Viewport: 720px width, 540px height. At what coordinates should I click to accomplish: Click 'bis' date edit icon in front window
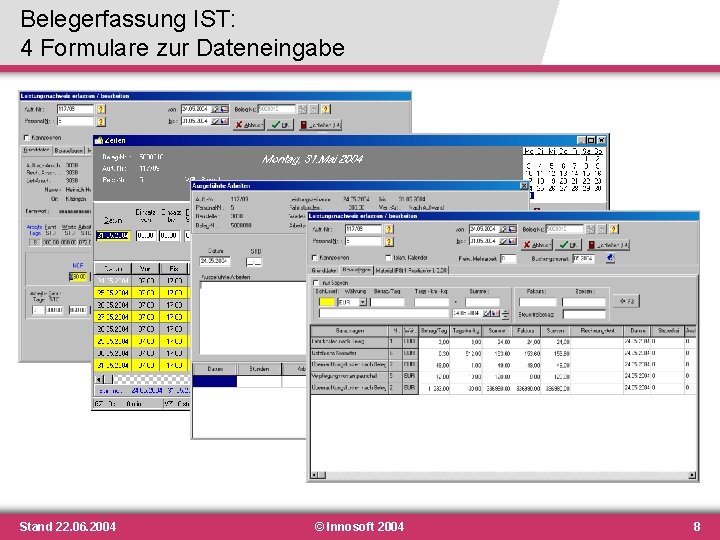tap(504, 241)
